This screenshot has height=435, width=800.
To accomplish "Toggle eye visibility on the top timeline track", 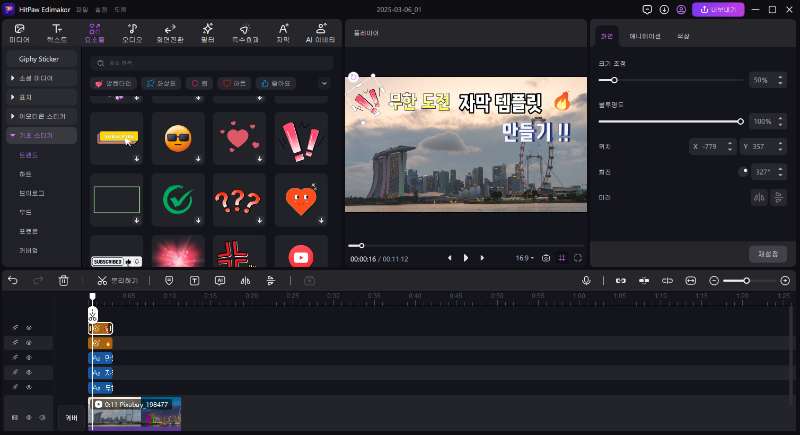I will point(29,328).
